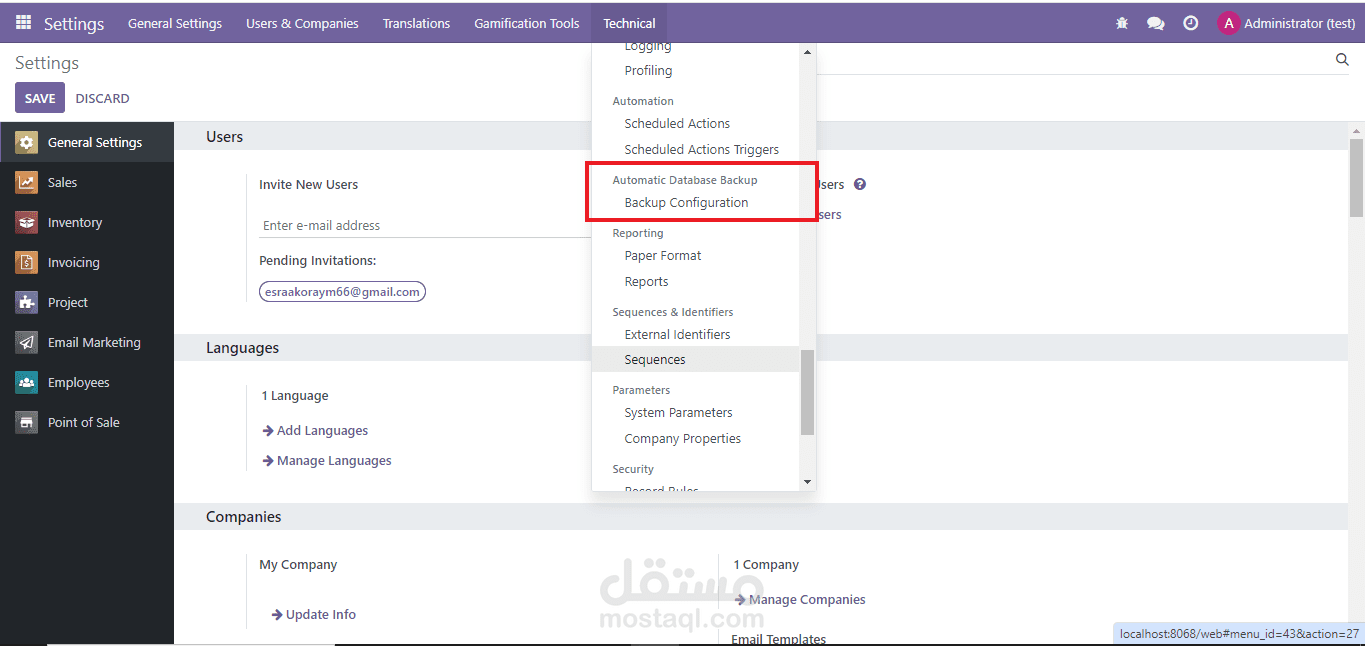The image size is (1365, 646).
Task: Select the Project puzzle icon
Action: point(27,302)
